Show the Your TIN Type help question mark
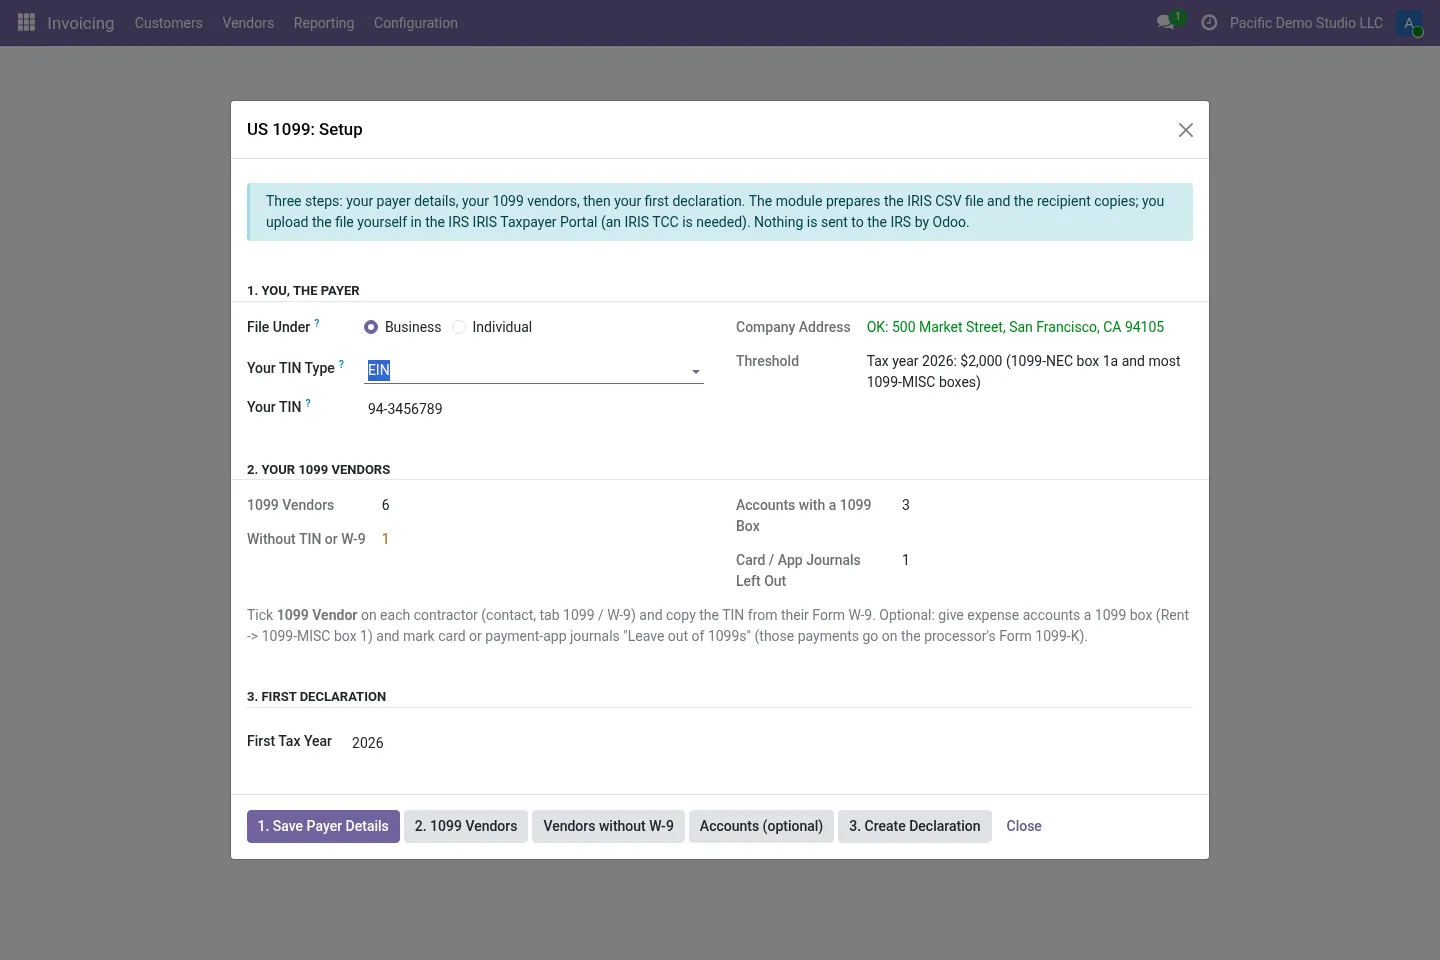This screenshot has height=960, width=1440. click(x=341, y=363)
